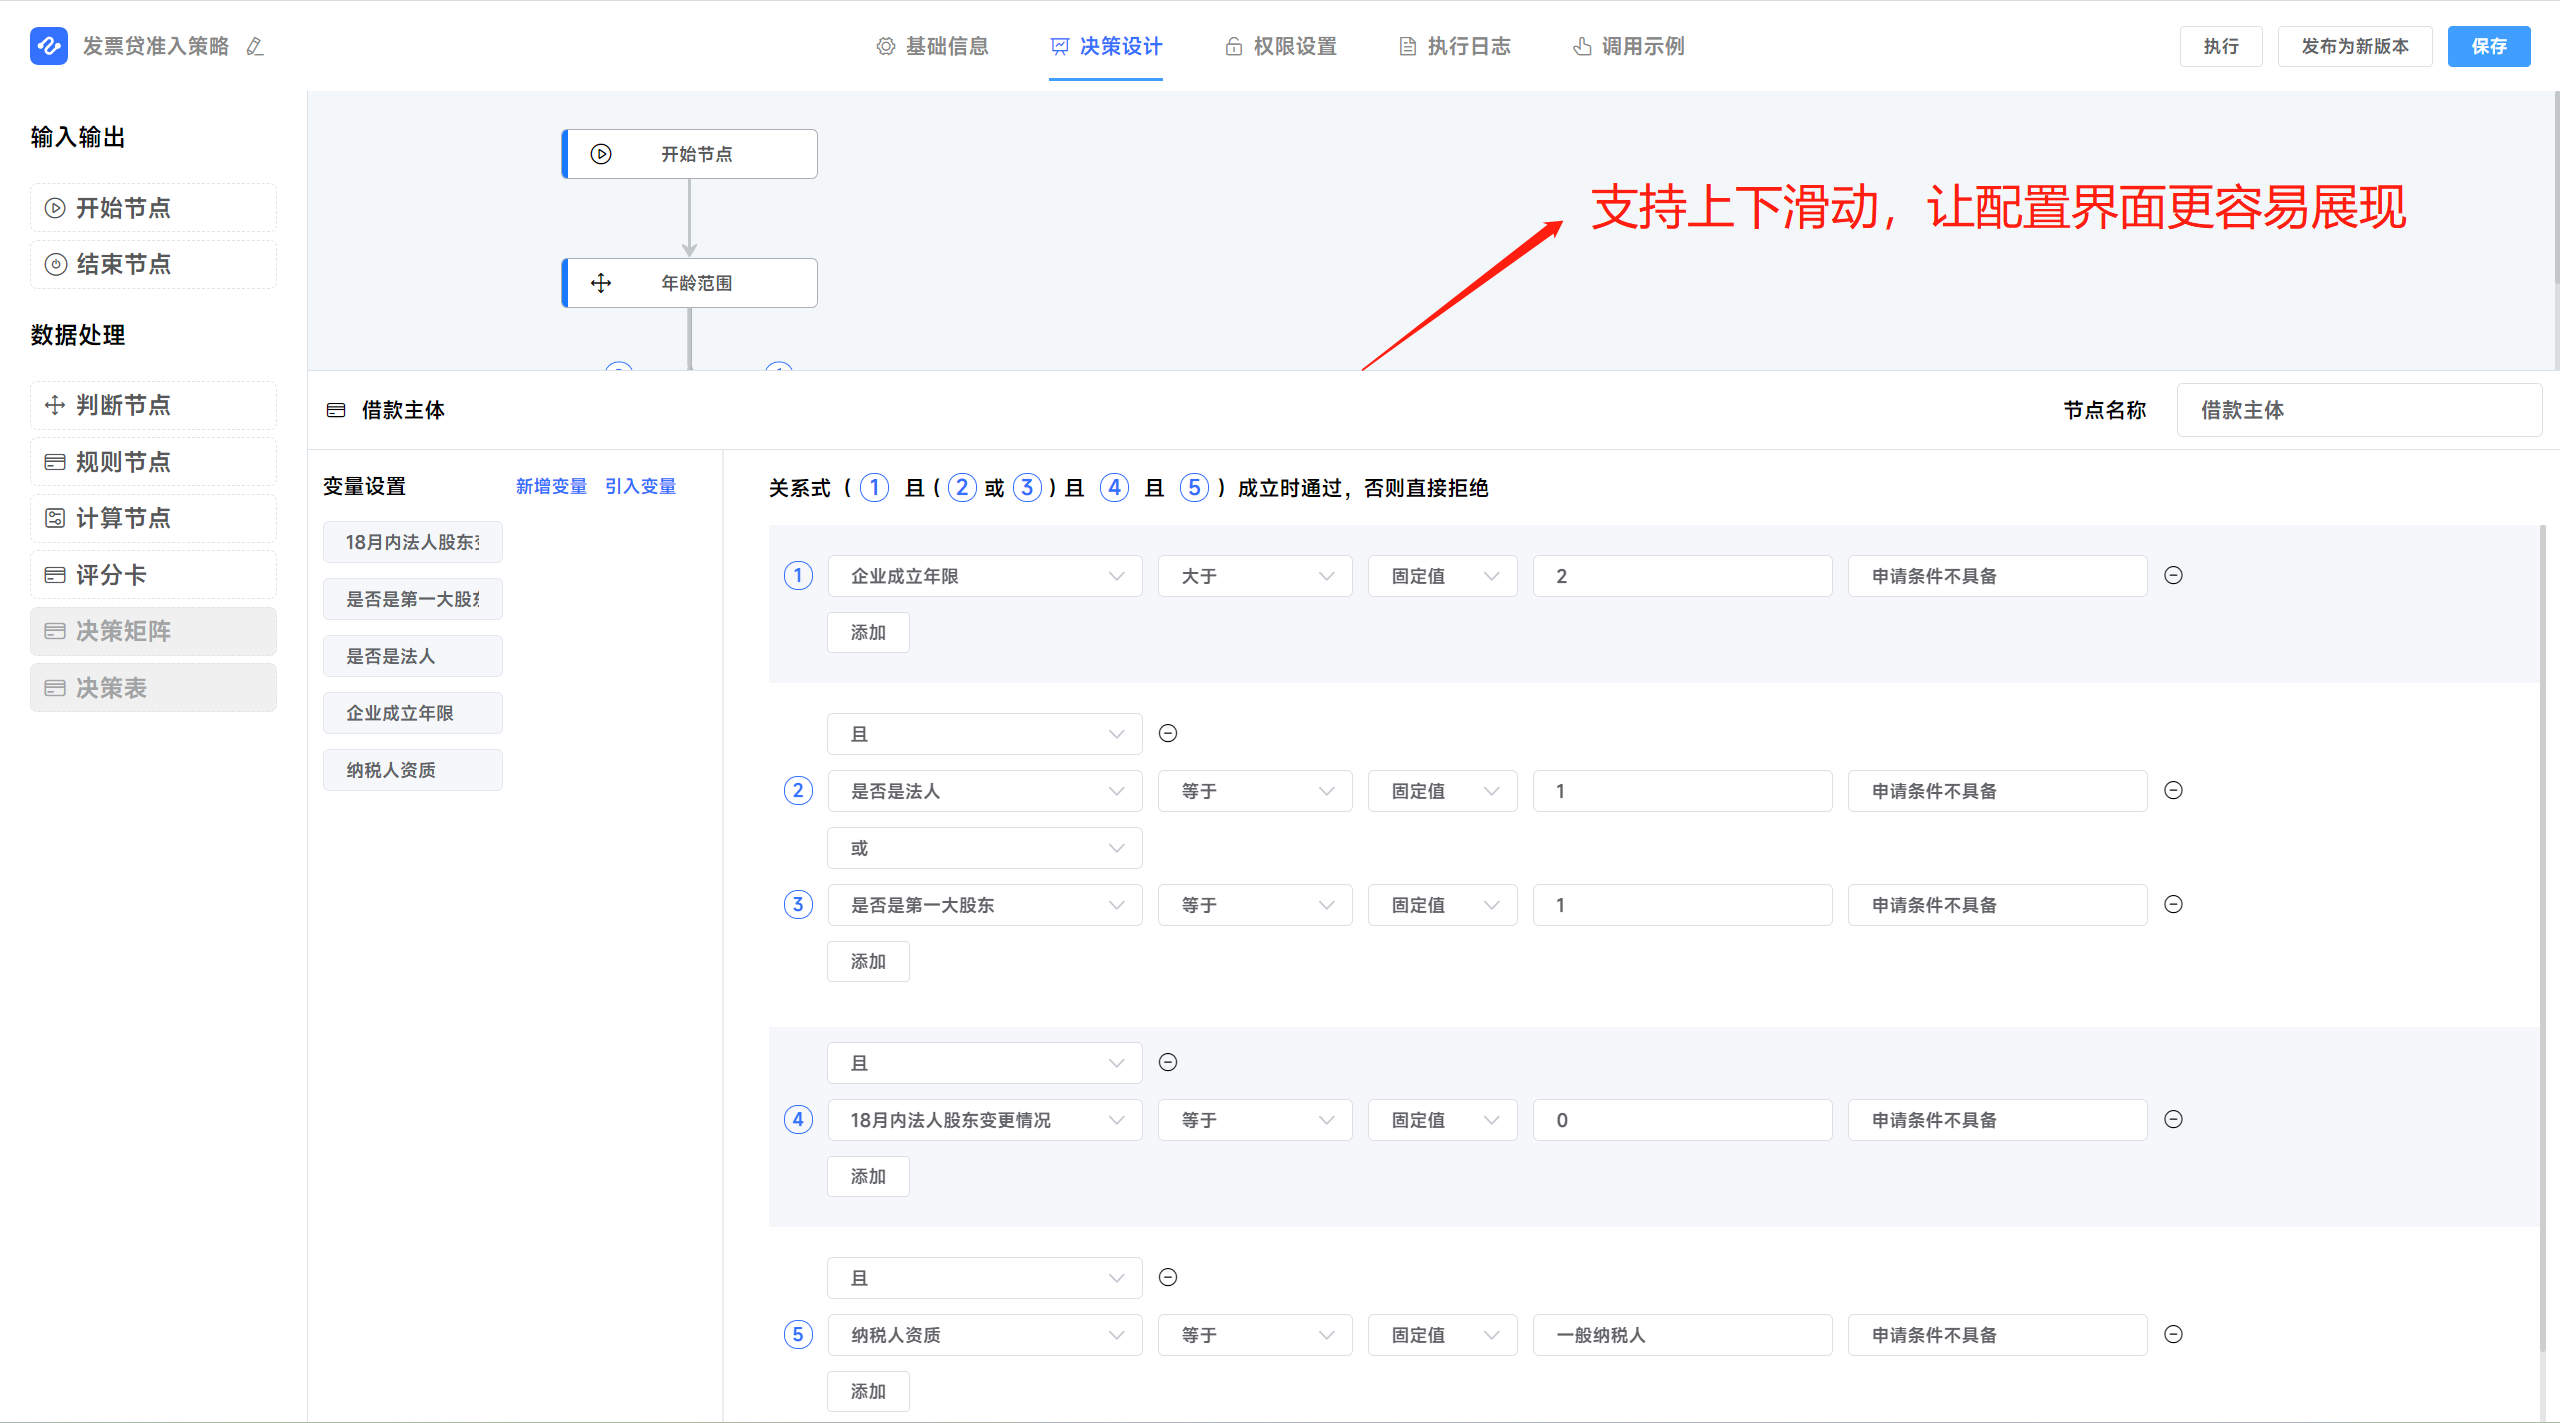Select 规则节点 in sidebar palette
Screen dimensions: 2560x1423
(153, 462)
